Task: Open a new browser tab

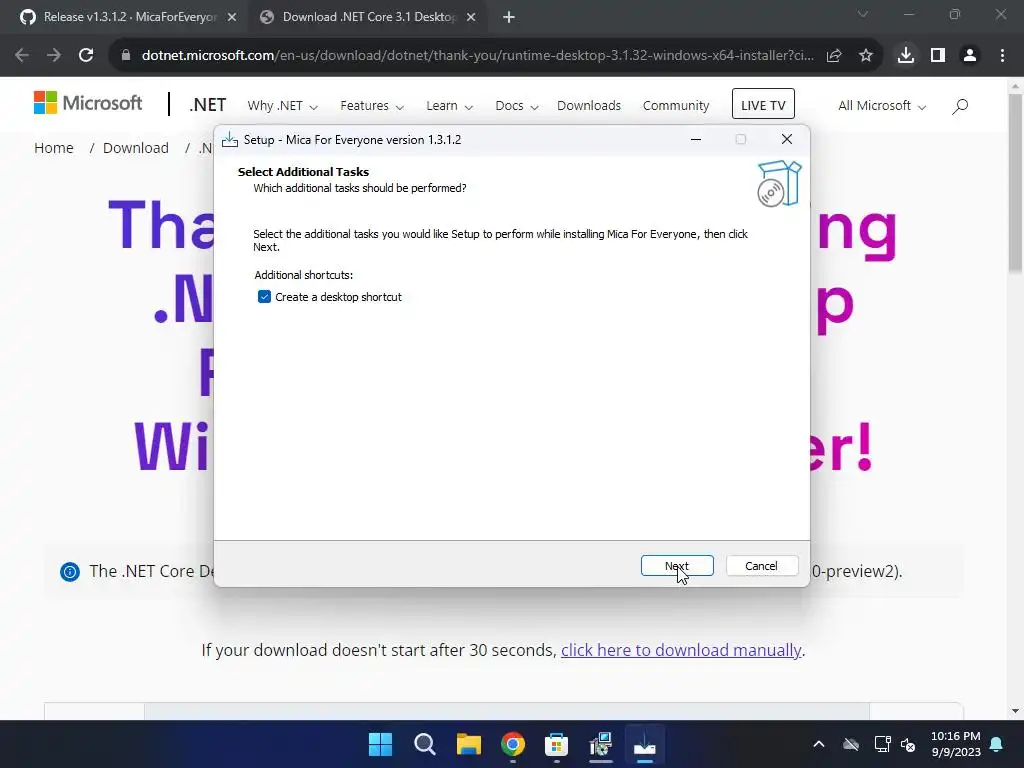Action: tap(509, 18)
